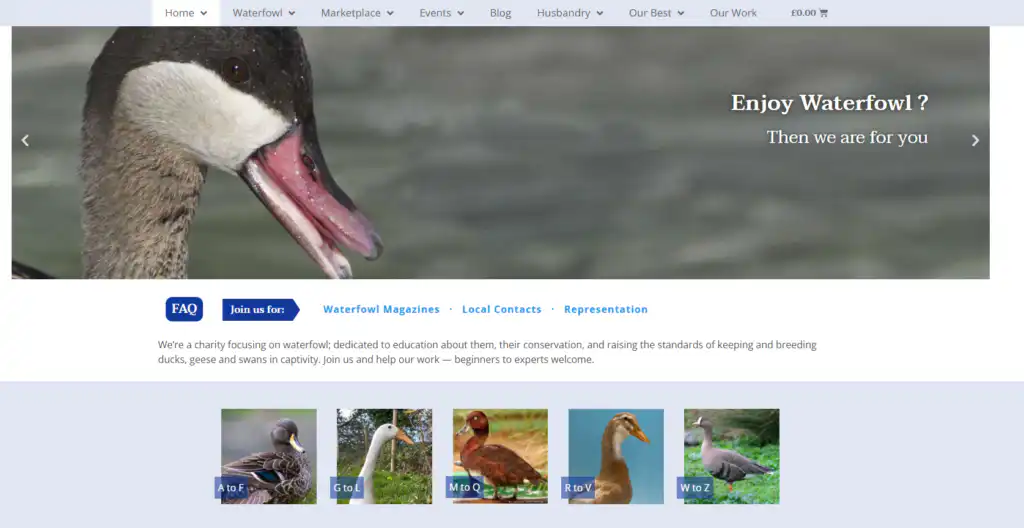1024x528 pixels.
Task: Browse the W to Z goose thumbnail
Action: click(731, 456)
